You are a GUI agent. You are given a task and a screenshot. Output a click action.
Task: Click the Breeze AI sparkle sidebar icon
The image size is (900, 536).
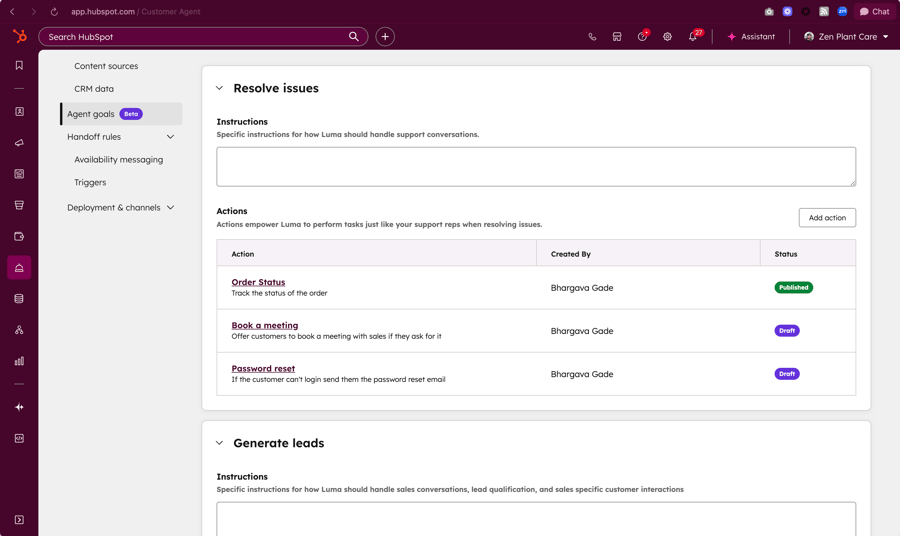[x=19, y=407]
